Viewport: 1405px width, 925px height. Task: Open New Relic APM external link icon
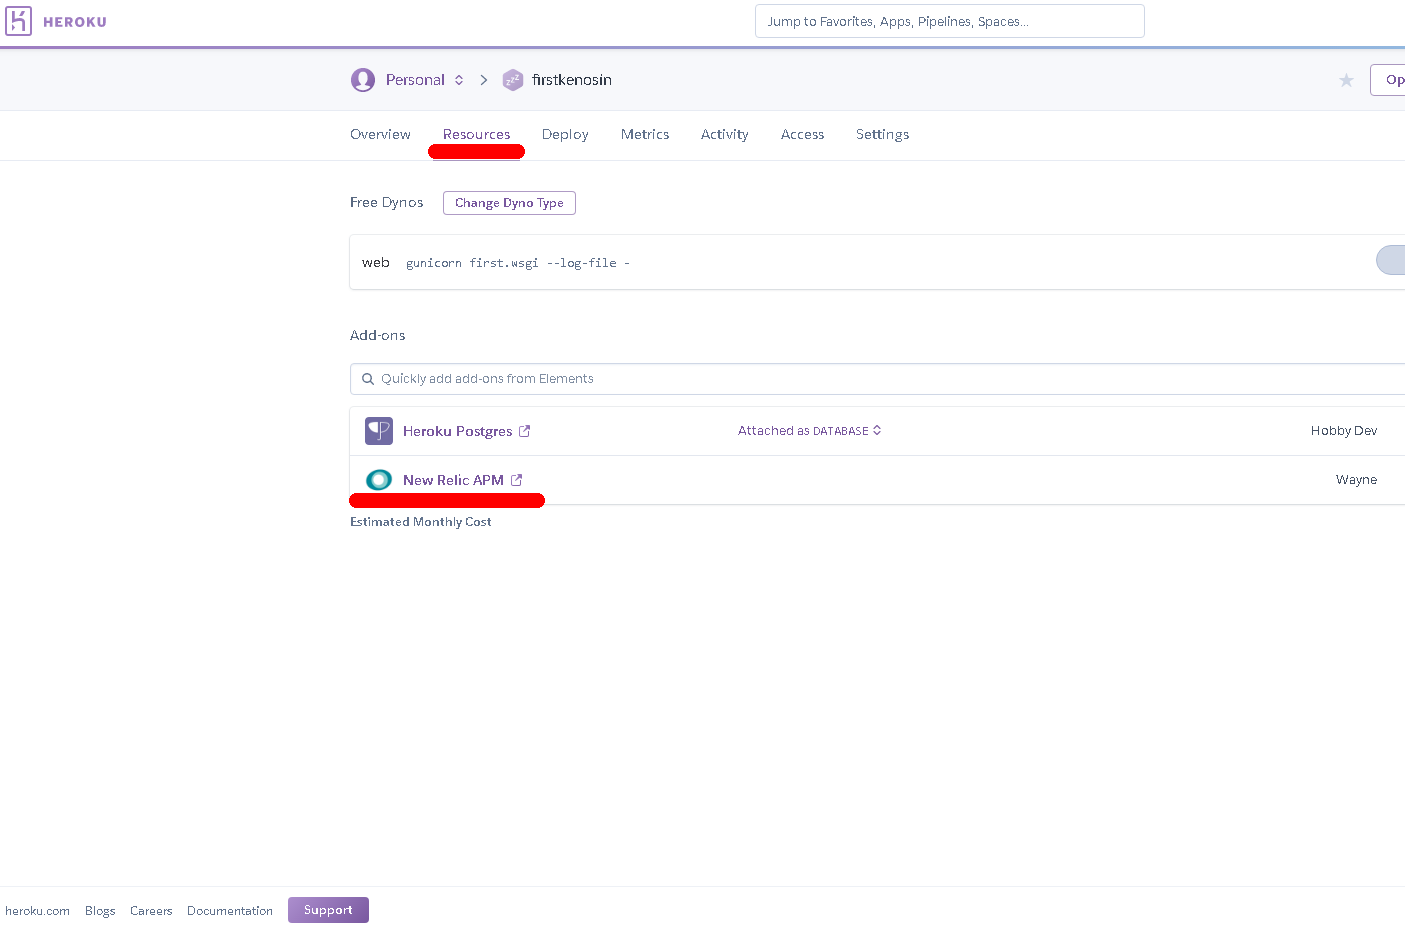[x=516, y=480]
